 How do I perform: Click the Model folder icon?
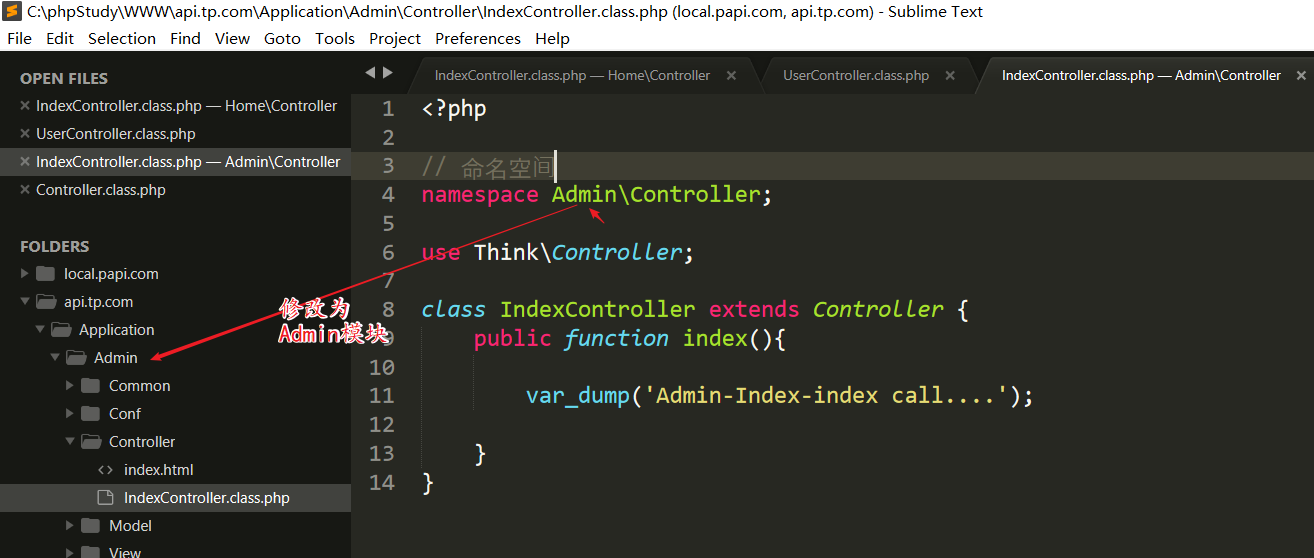(x=91, y=526)
